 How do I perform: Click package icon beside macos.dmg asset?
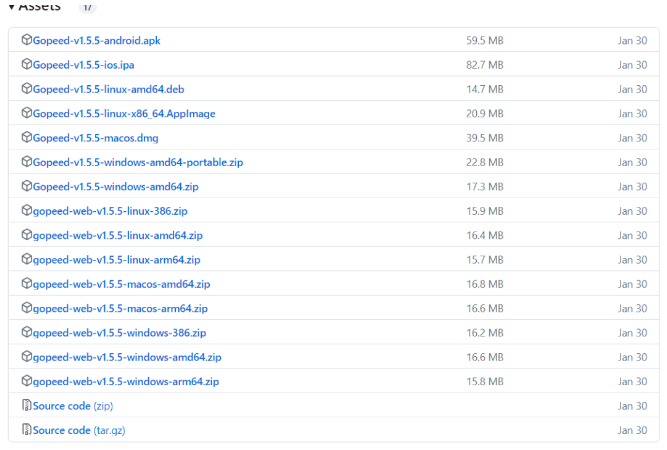pyautogui.click(x=26, y=137)
